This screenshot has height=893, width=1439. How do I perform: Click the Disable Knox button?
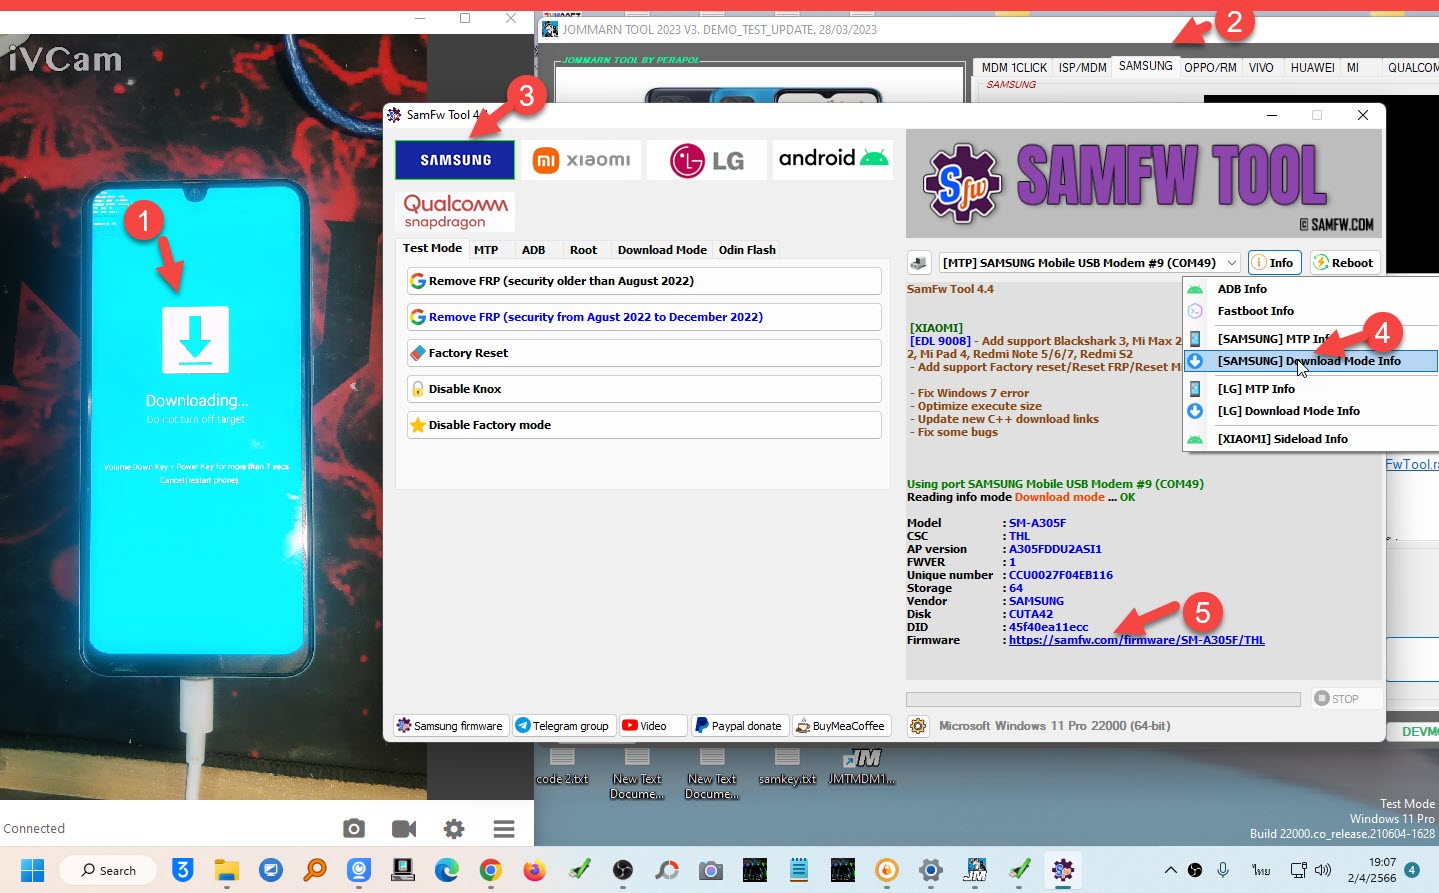pyautogui.click(x=644, y=389)
